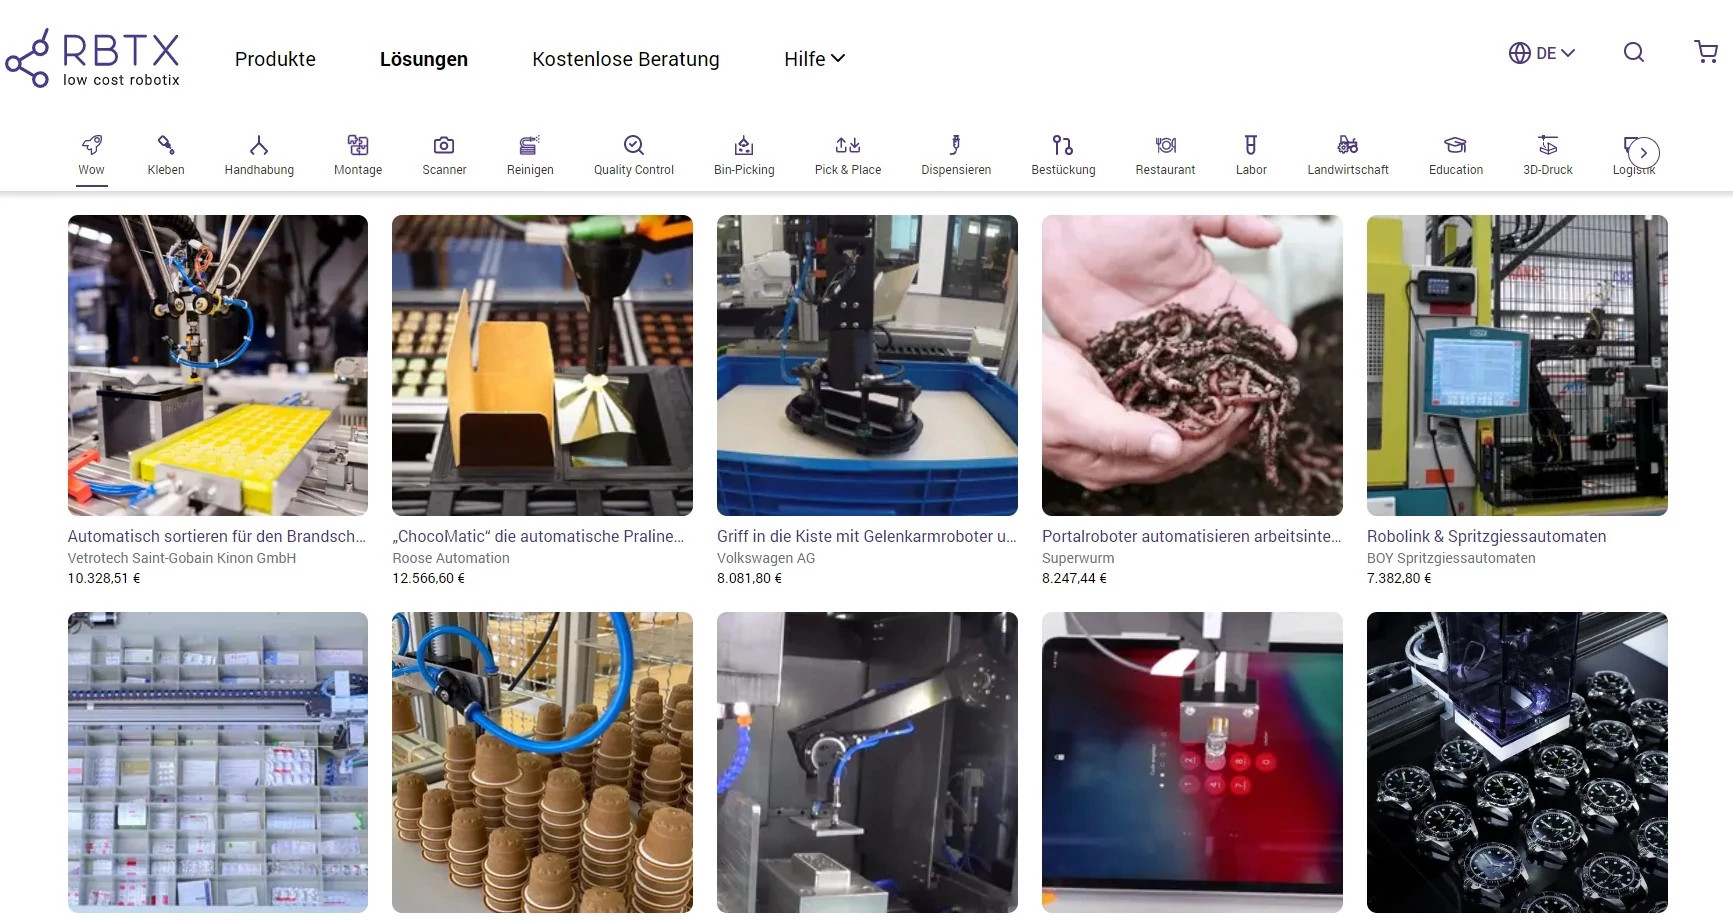
Task: Select the Bin-Picking filter icon
Action: [743, 152]
